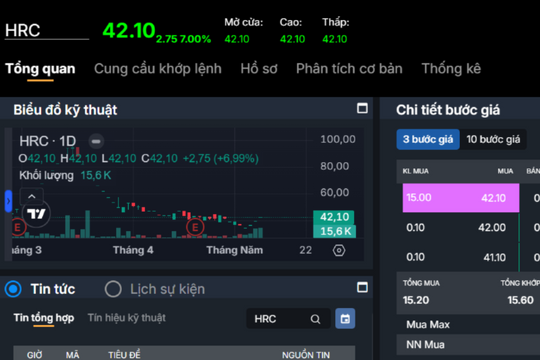Click the NGUỒN TIN column header
Viewport: 540px width, 360px height.
click(306, 355)
